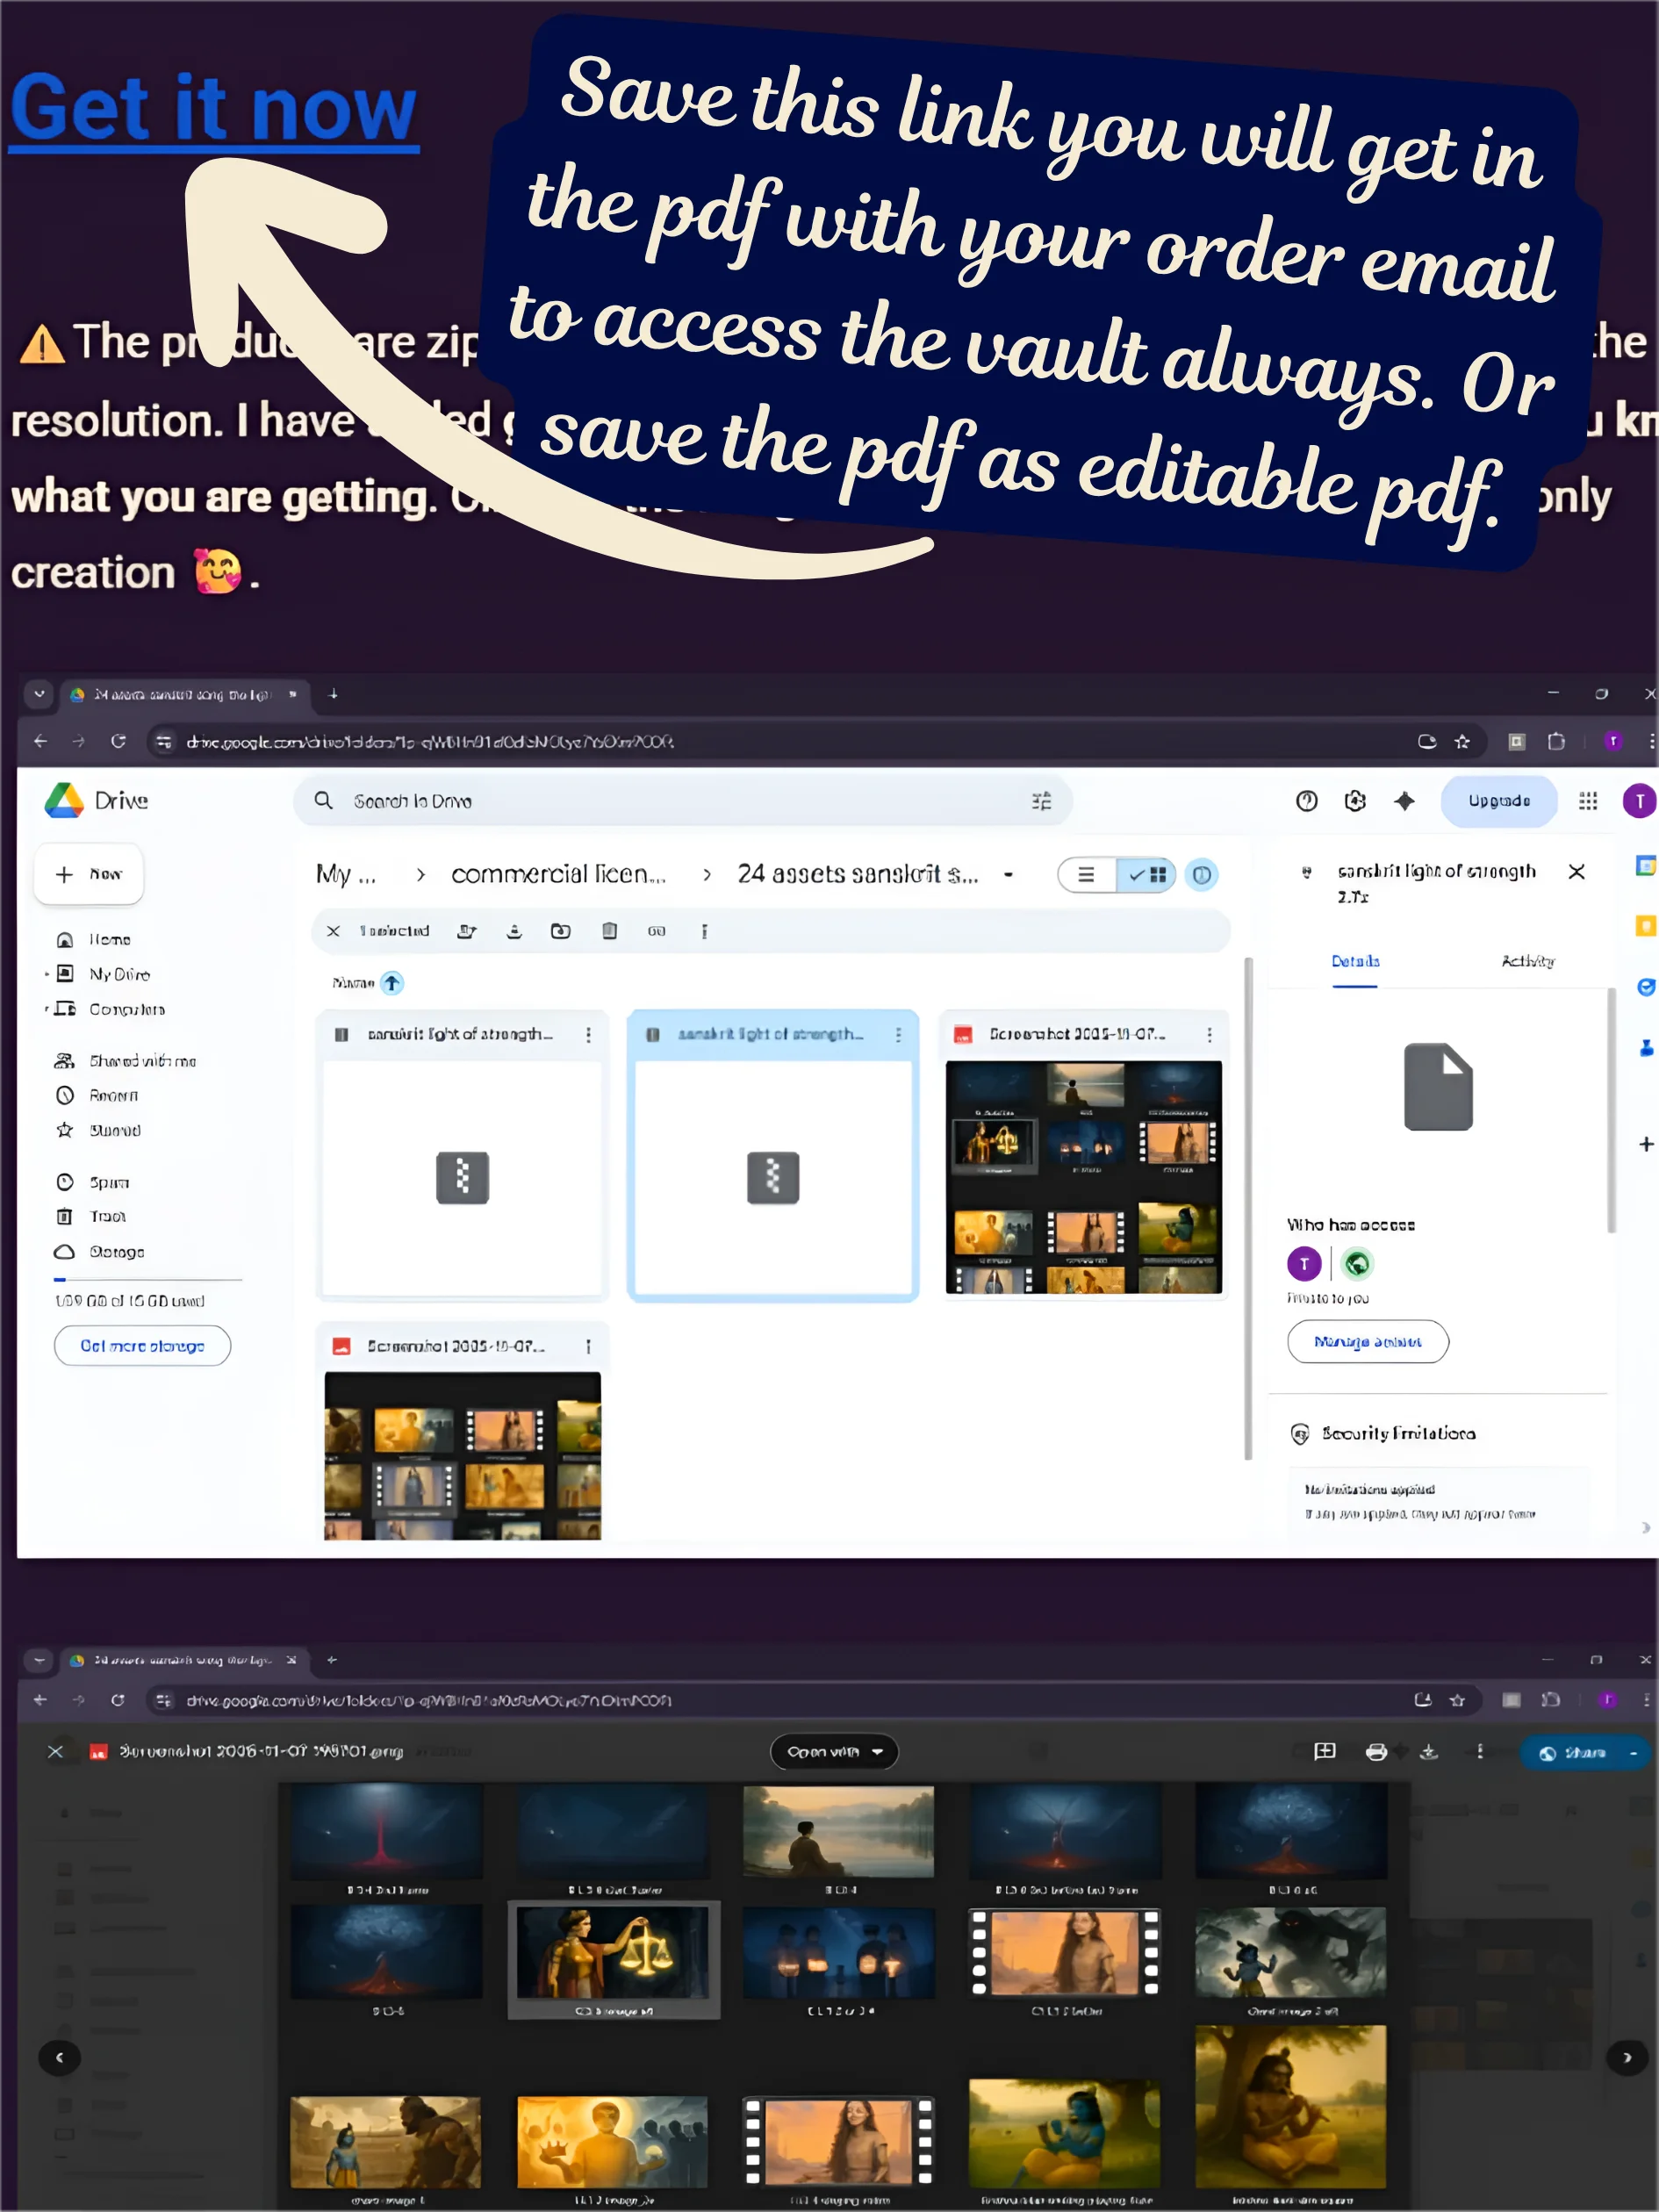Open the "Open with" dropdown in preview
This screenshot has width=1659, height=2212.
(x=834, y=1751)
